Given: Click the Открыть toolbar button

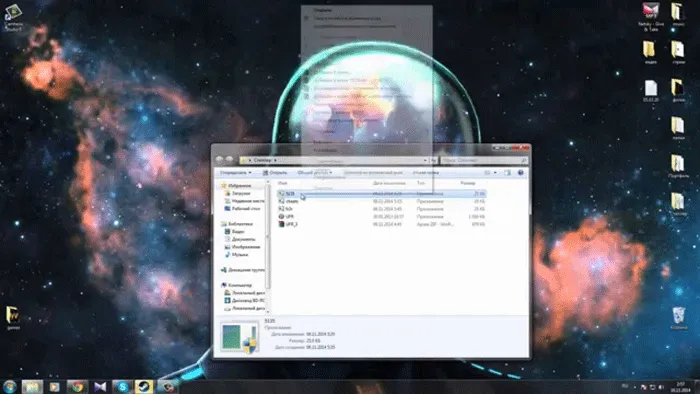Looking at the screenshot, I should (275, 173).
